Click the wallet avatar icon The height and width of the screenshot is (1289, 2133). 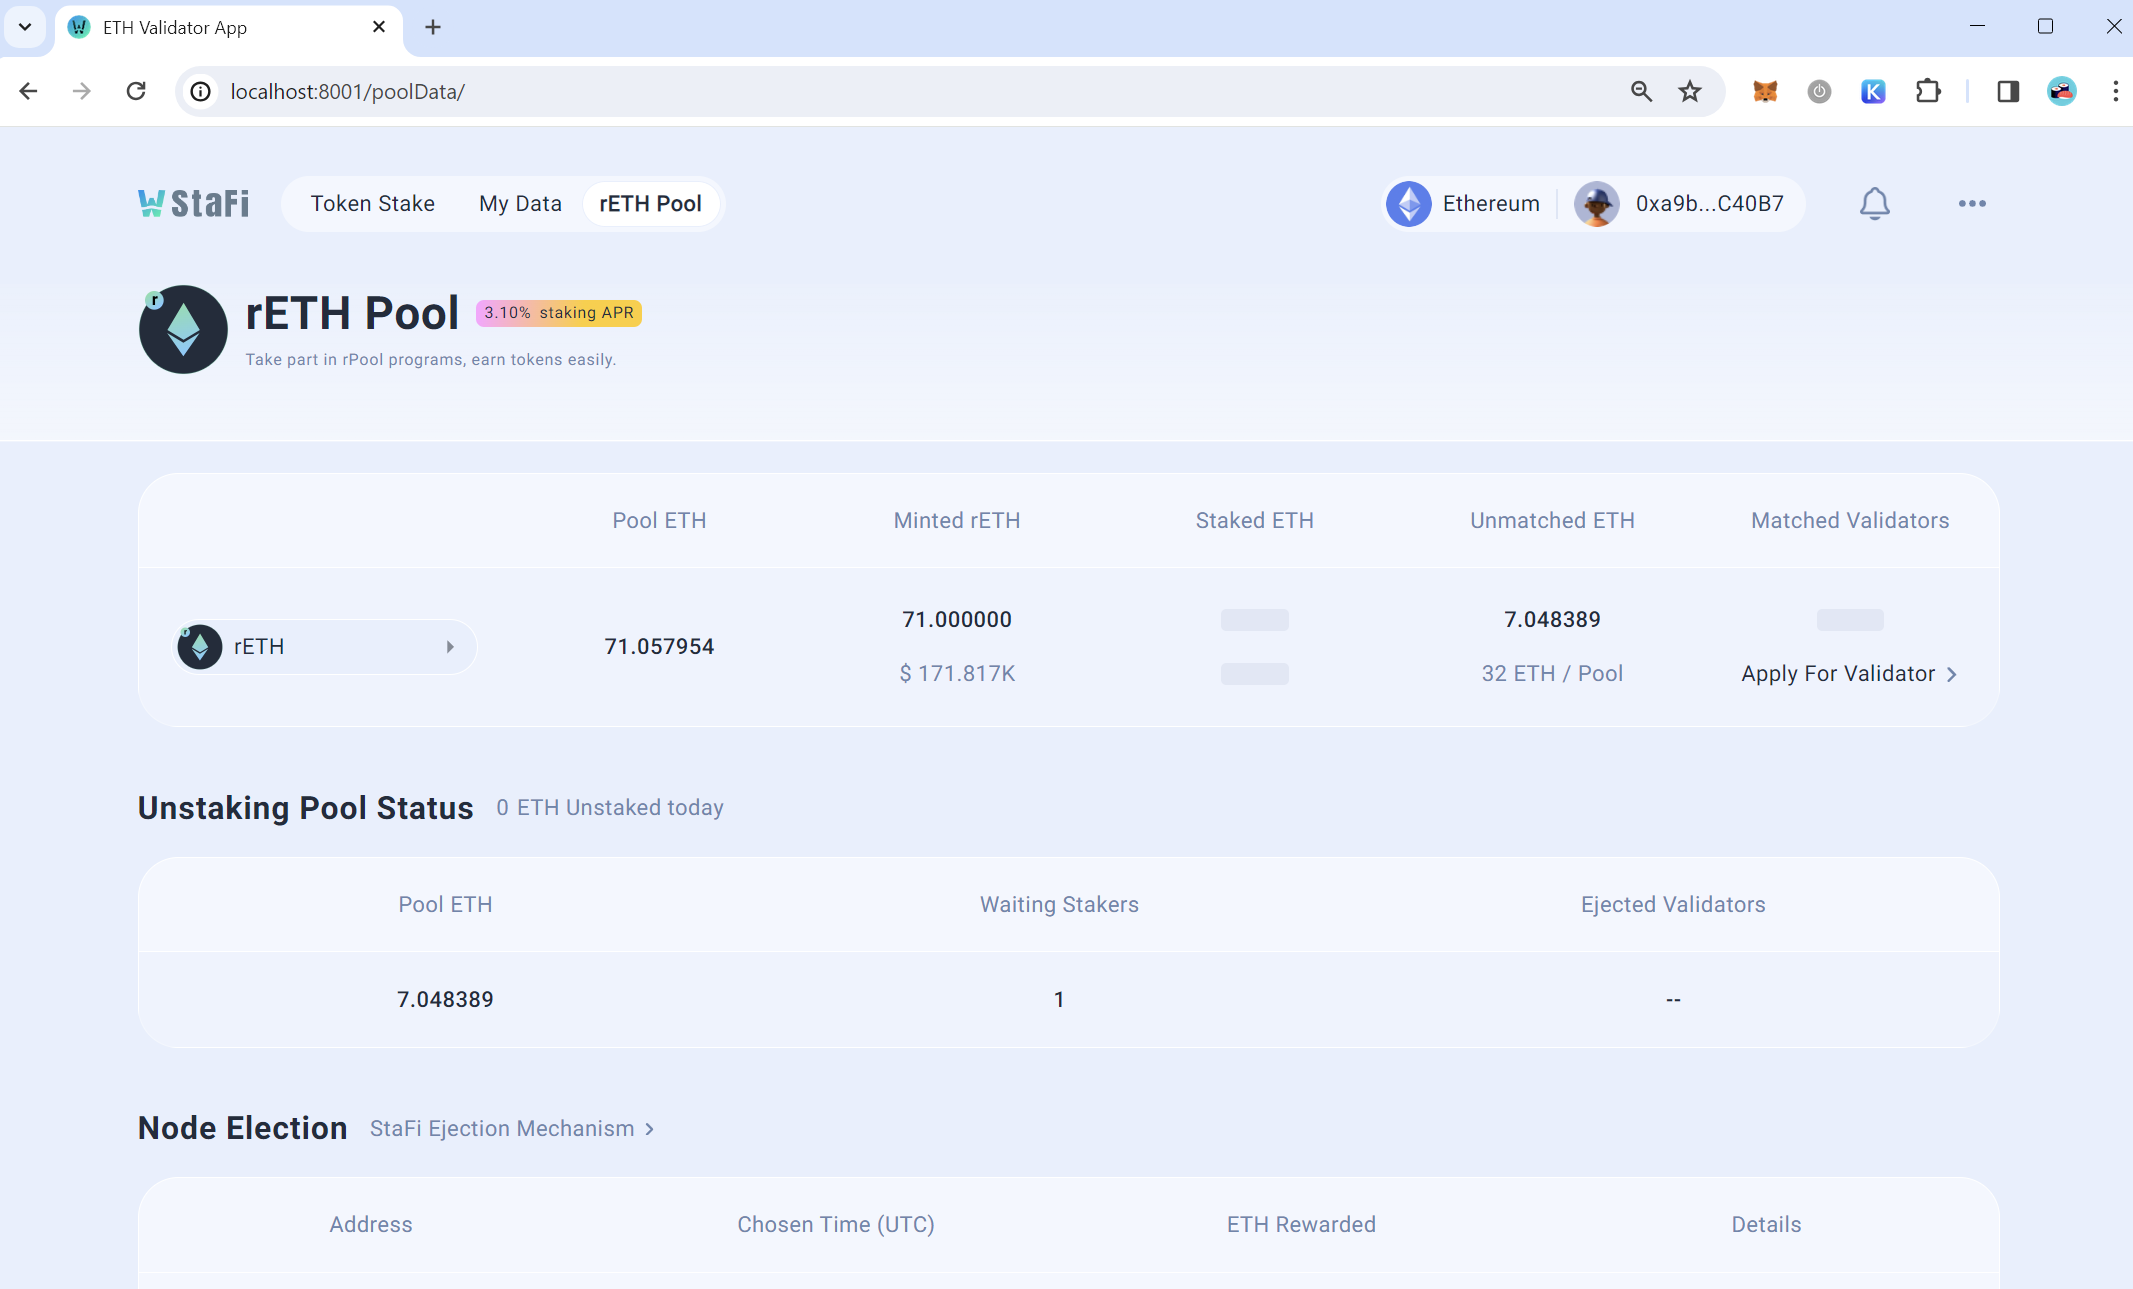pyautogui.click(x=1597, y=204)
